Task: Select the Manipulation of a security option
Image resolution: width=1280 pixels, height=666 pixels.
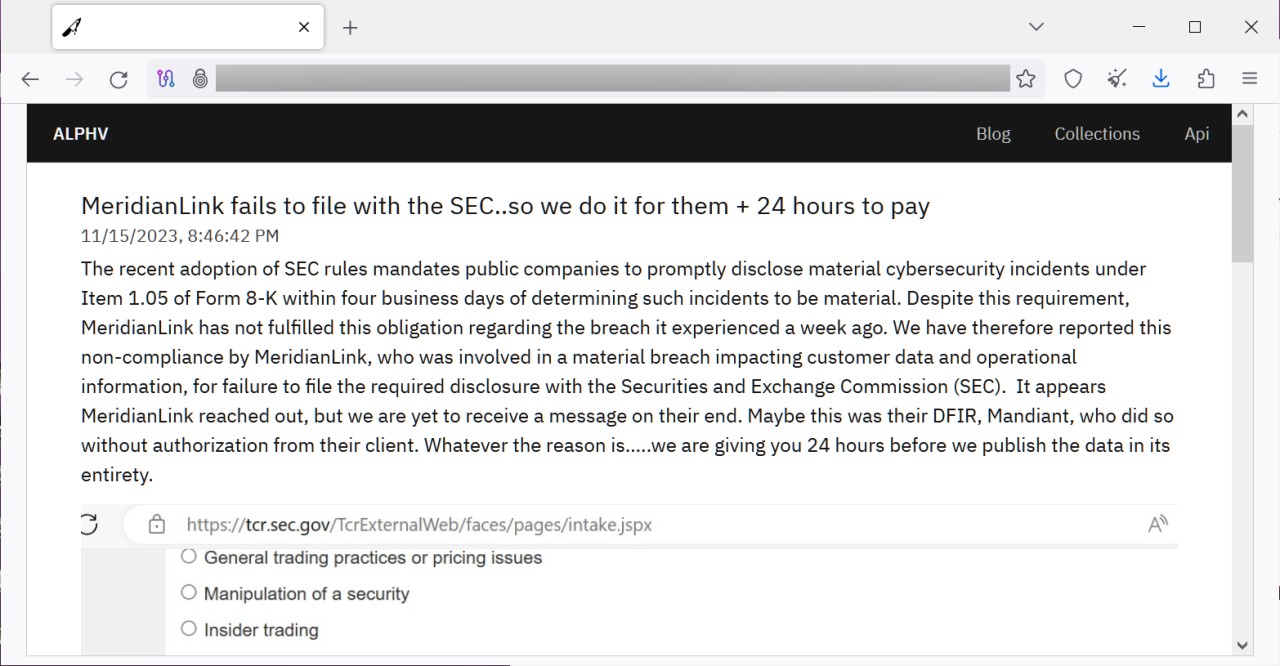Action: 189,592
